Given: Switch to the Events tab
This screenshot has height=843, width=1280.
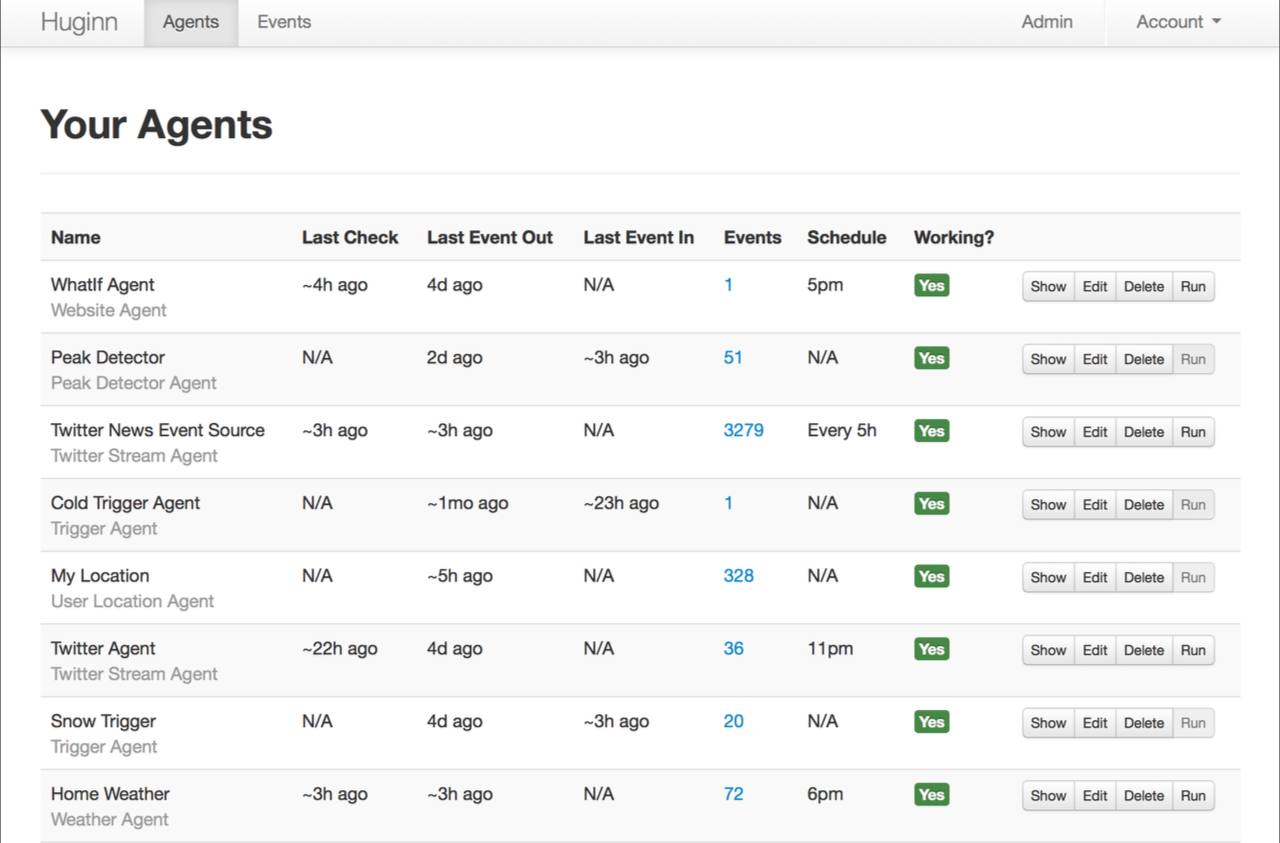Looking at the screenshot, I should tap(284, 22).
